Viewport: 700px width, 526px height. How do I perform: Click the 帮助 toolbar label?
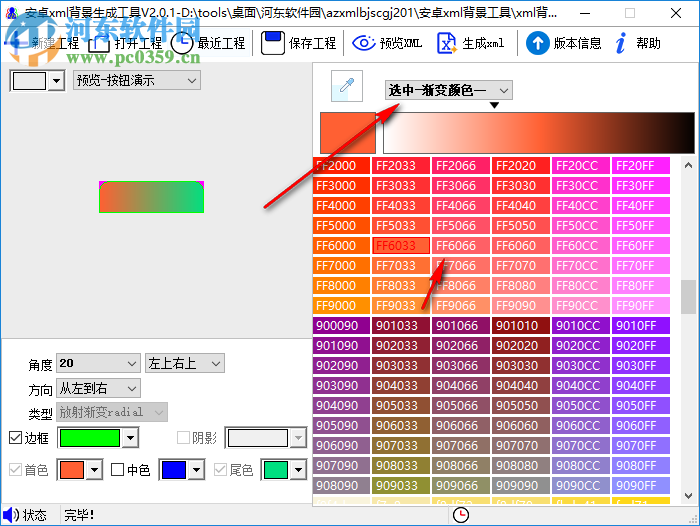[x=648, y=43]
